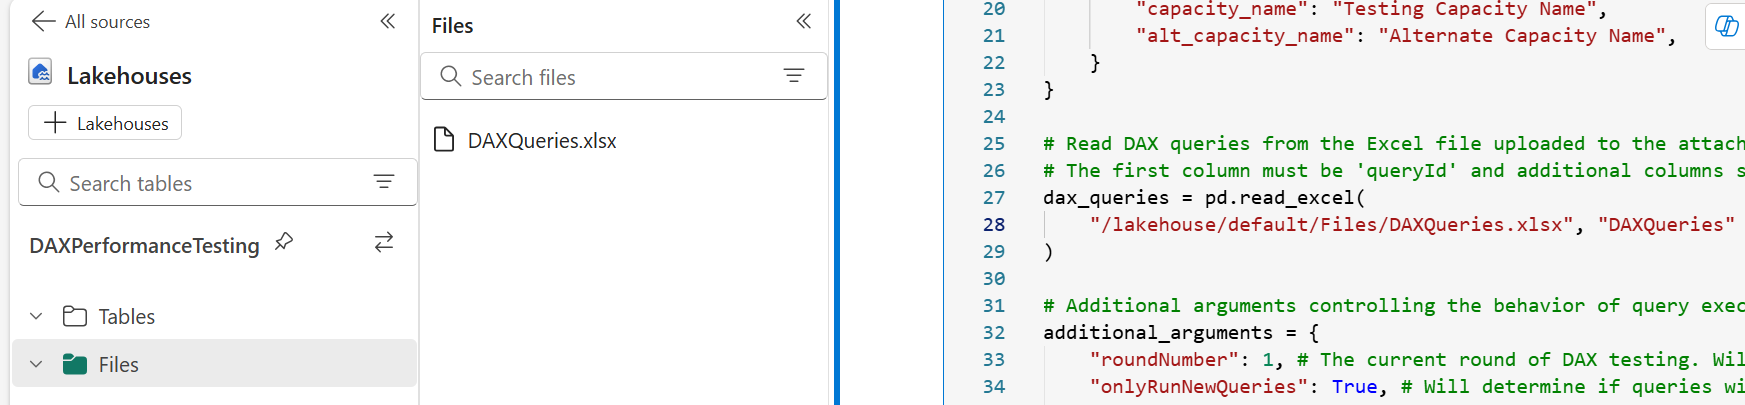
Task: Click the DAXQueries.xlsx file icon
Action: tap(444, 139)
